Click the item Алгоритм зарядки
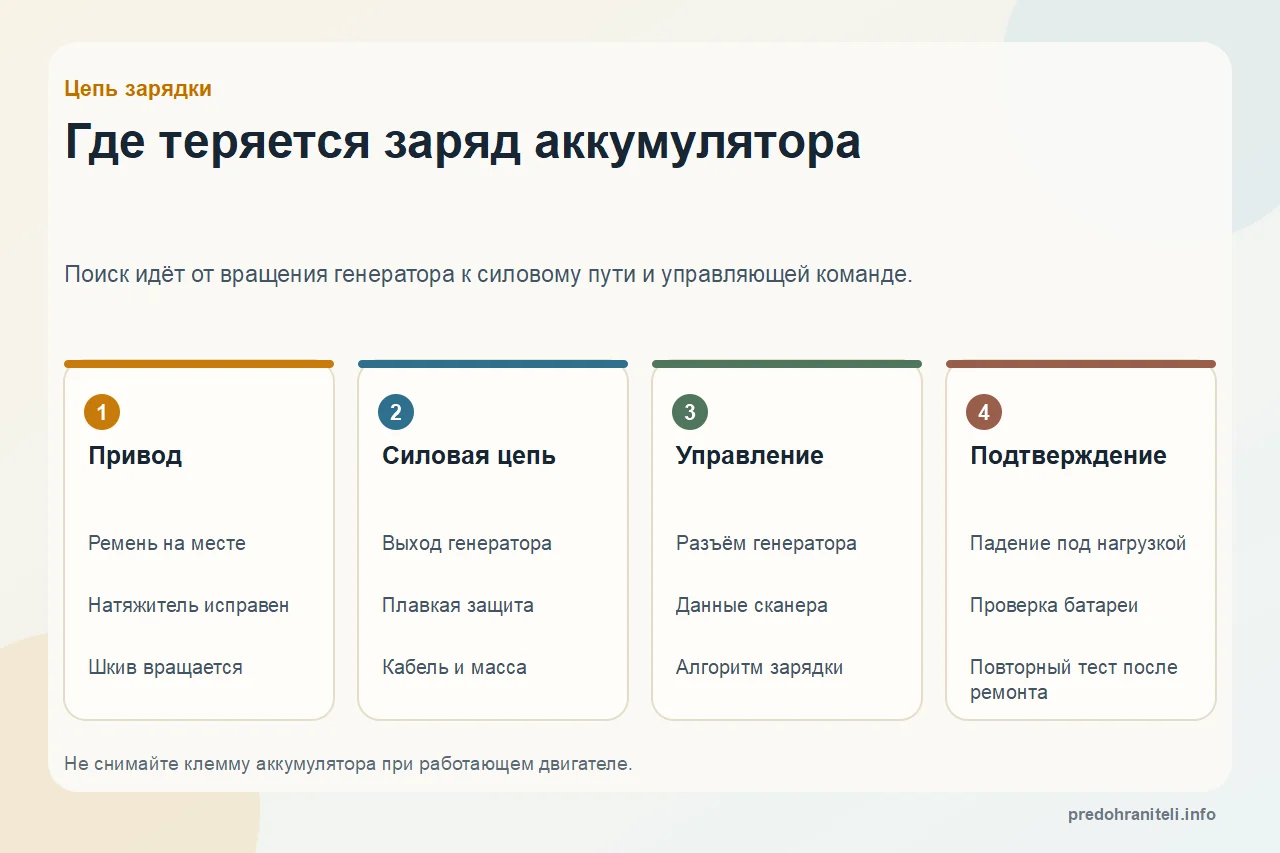Screen dimensions: 1280x853 coord(760,667)
